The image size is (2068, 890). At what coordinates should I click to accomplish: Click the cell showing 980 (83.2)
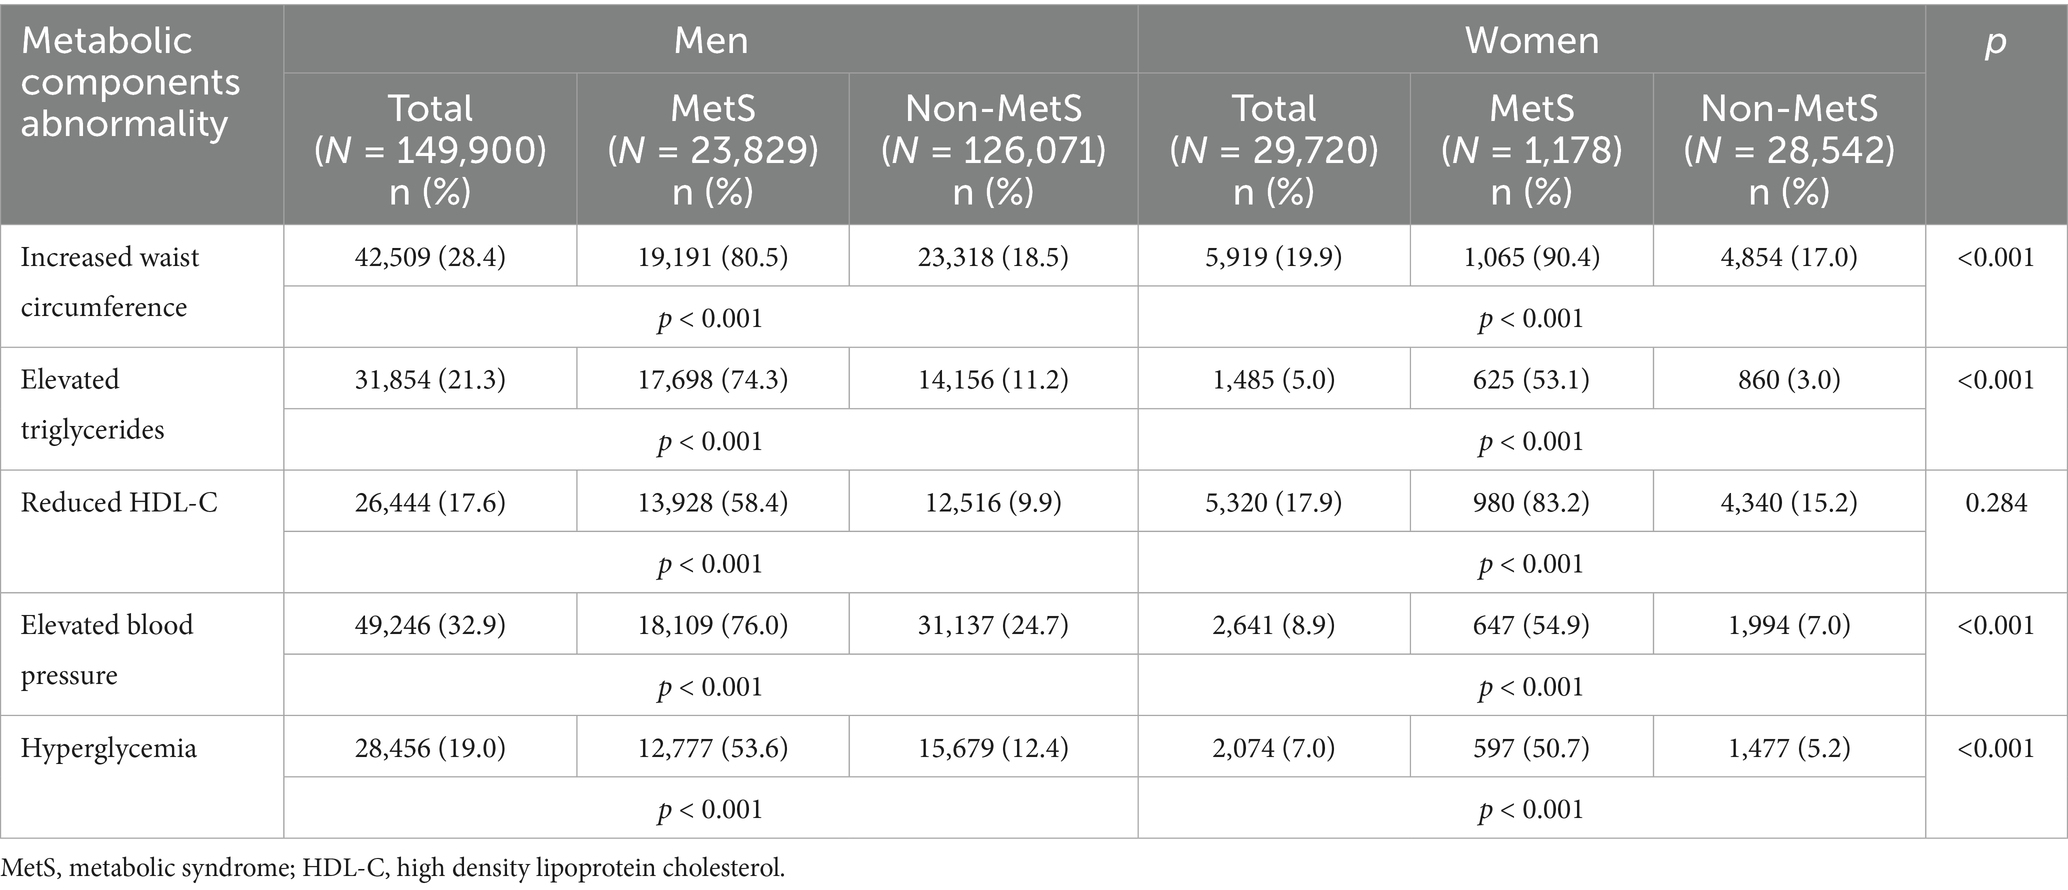1531,502
